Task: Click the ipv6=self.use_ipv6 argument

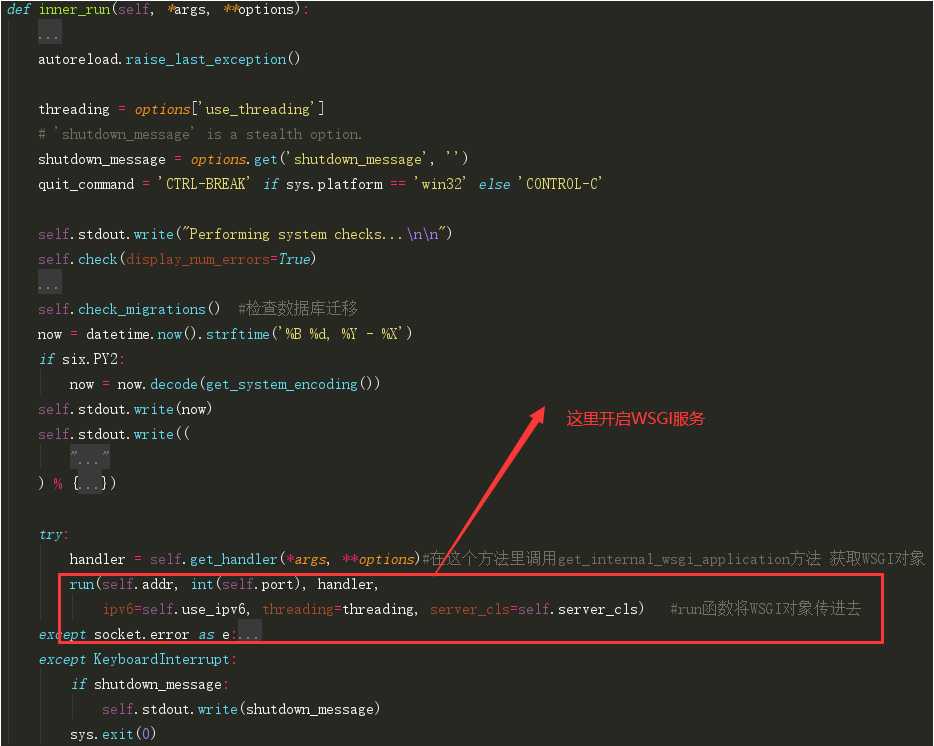Action: pos(174,610)
